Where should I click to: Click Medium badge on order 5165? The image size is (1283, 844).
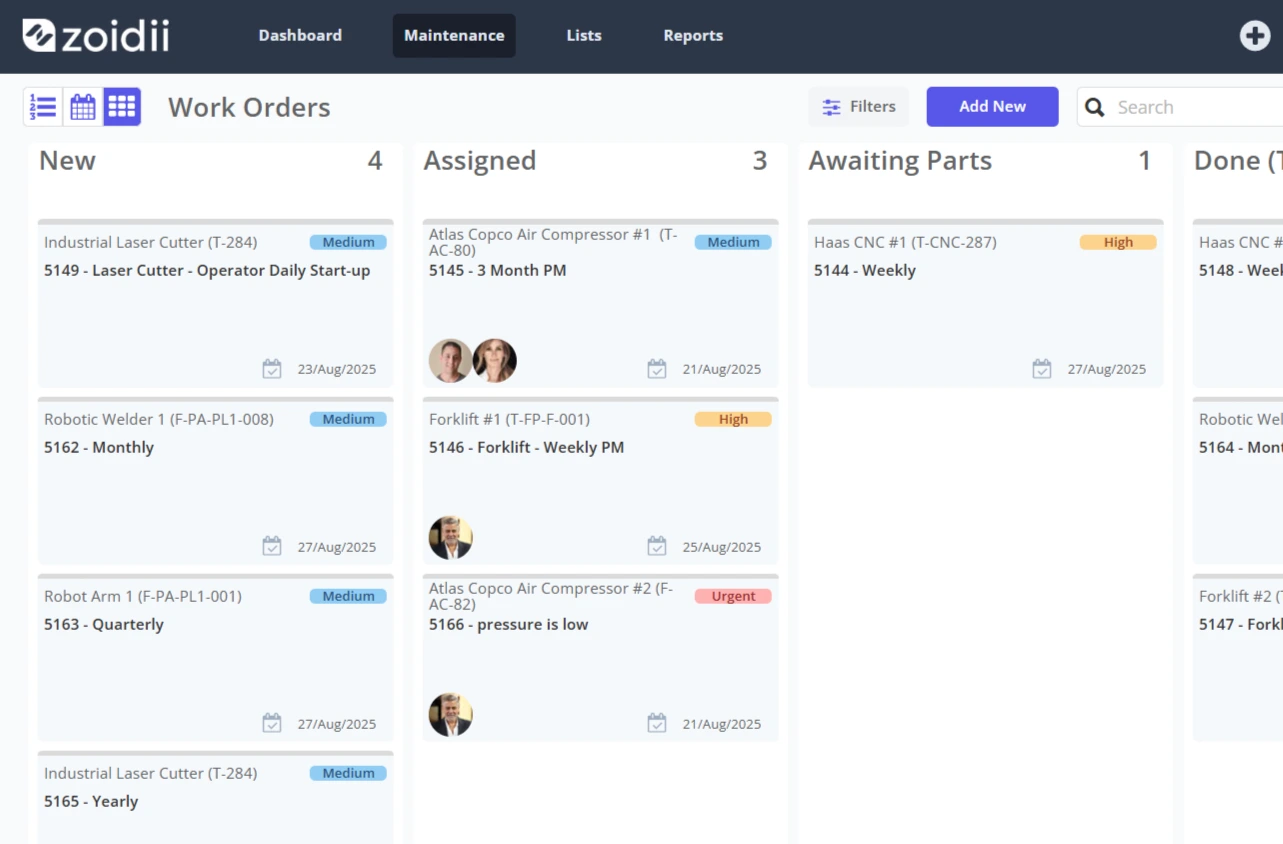(x=348, y=773)
